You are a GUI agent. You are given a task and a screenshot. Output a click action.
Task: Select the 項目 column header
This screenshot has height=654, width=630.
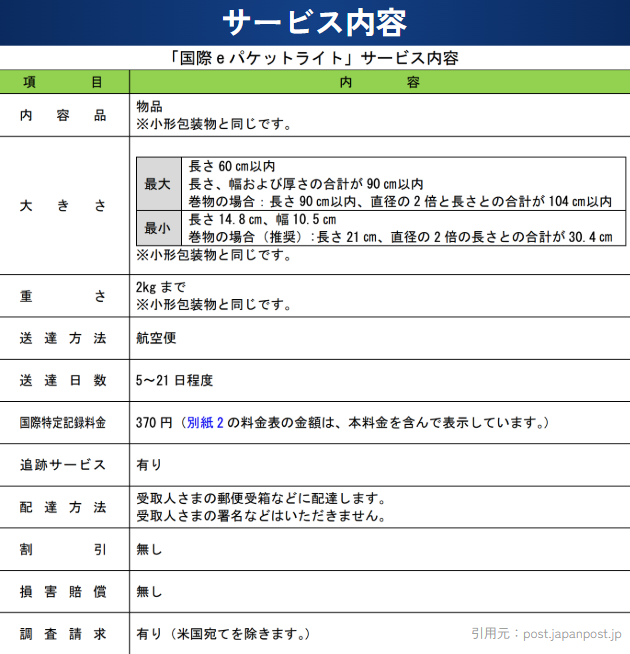[63, 82]
